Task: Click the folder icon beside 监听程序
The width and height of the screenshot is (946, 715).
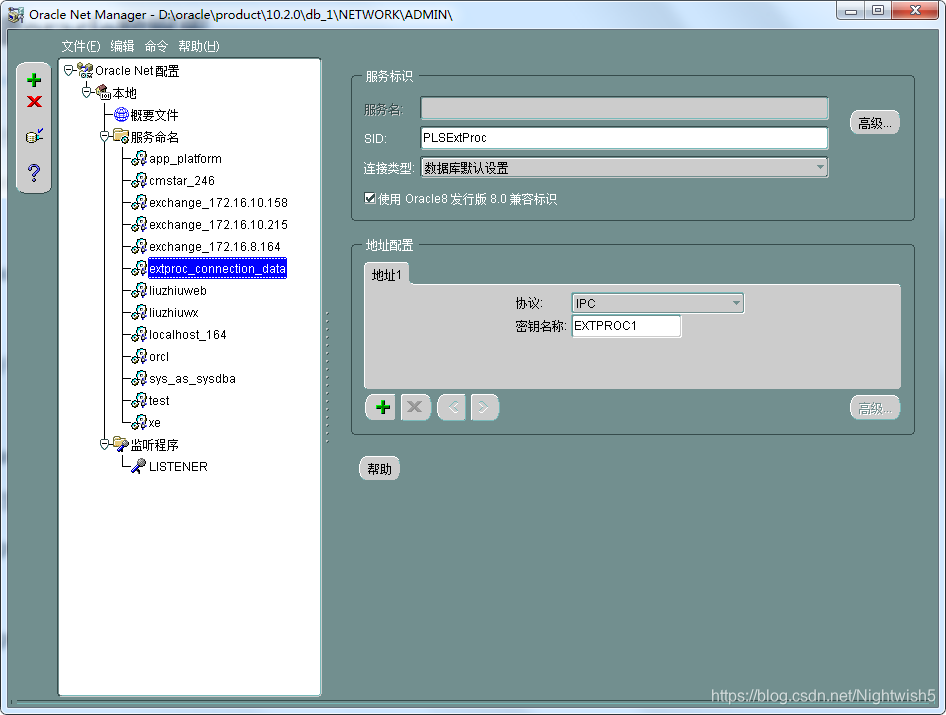Action: (121, 444)
